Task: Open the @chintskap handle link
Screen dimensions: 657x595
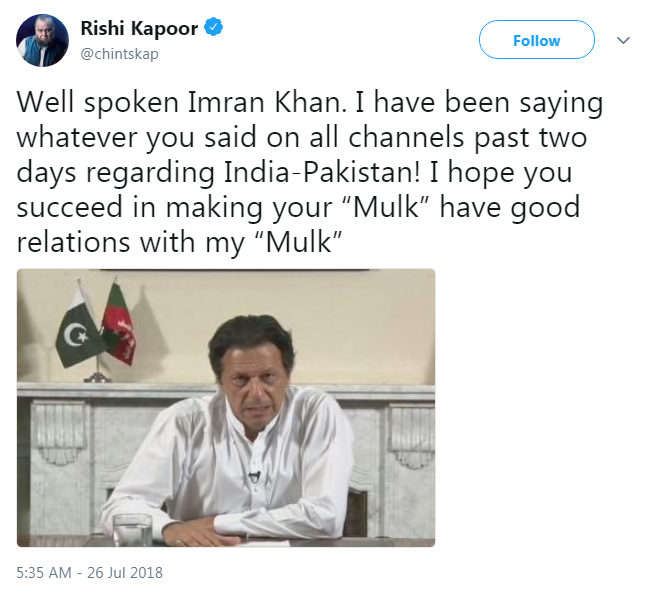Action: tap(119, 53)
